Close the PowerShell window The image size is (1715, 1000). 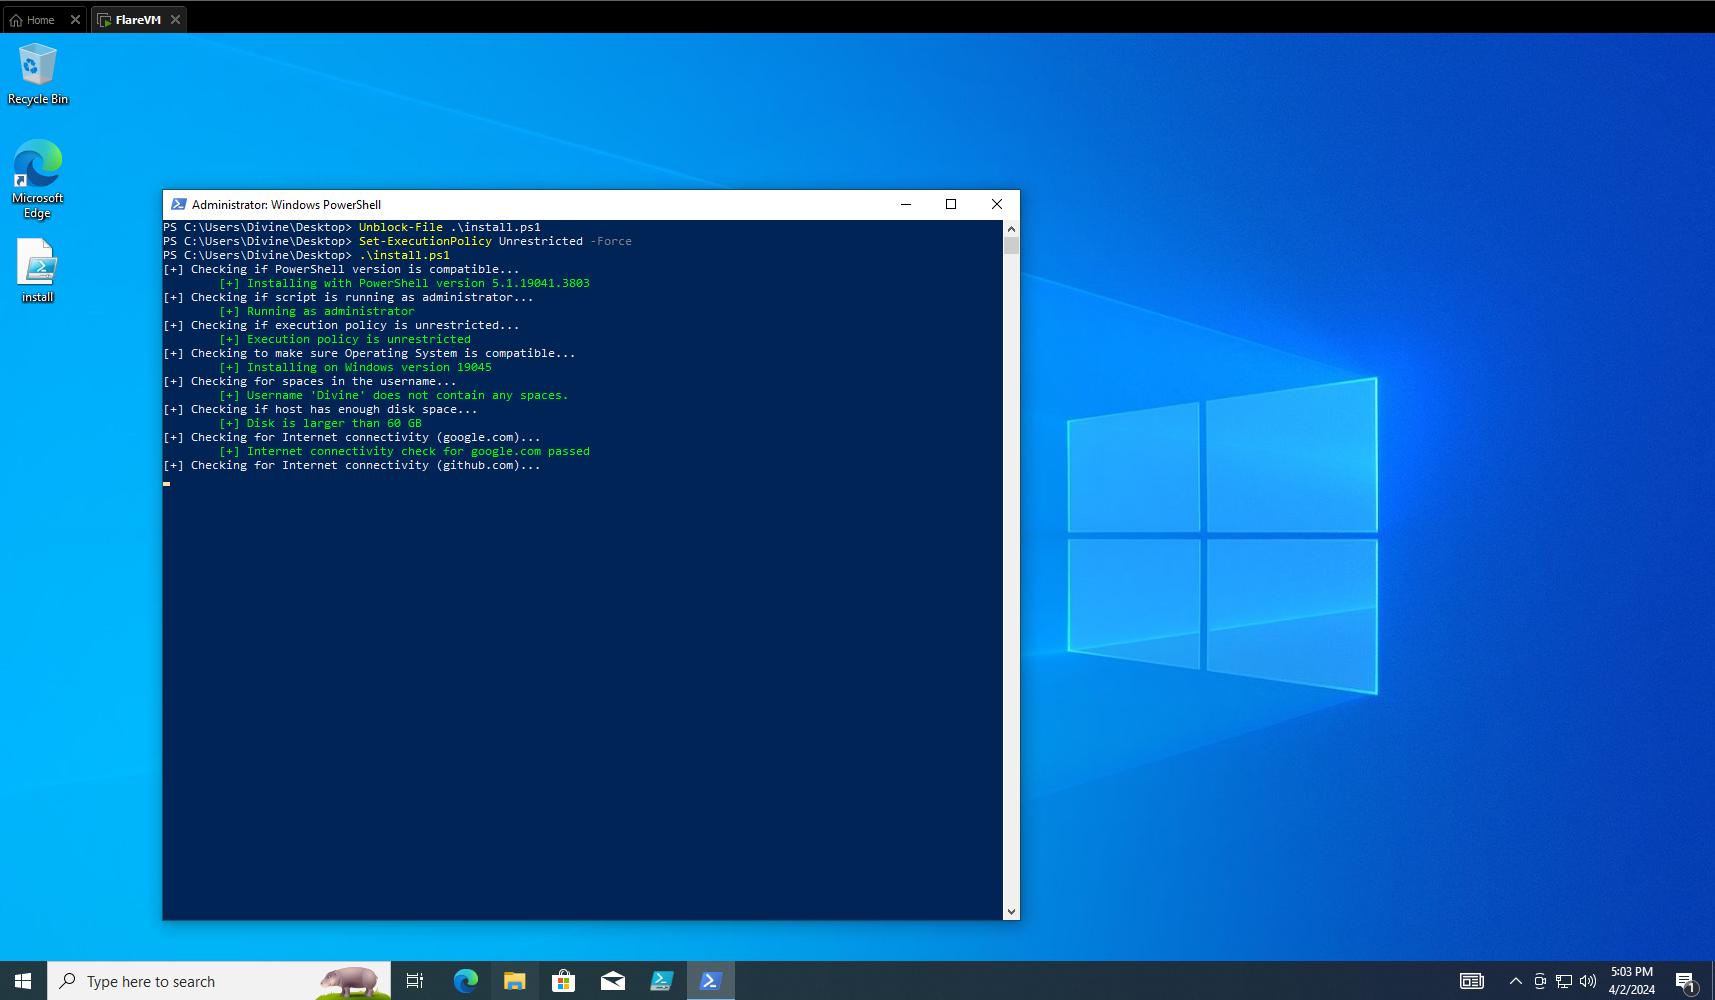coord(997,204)
